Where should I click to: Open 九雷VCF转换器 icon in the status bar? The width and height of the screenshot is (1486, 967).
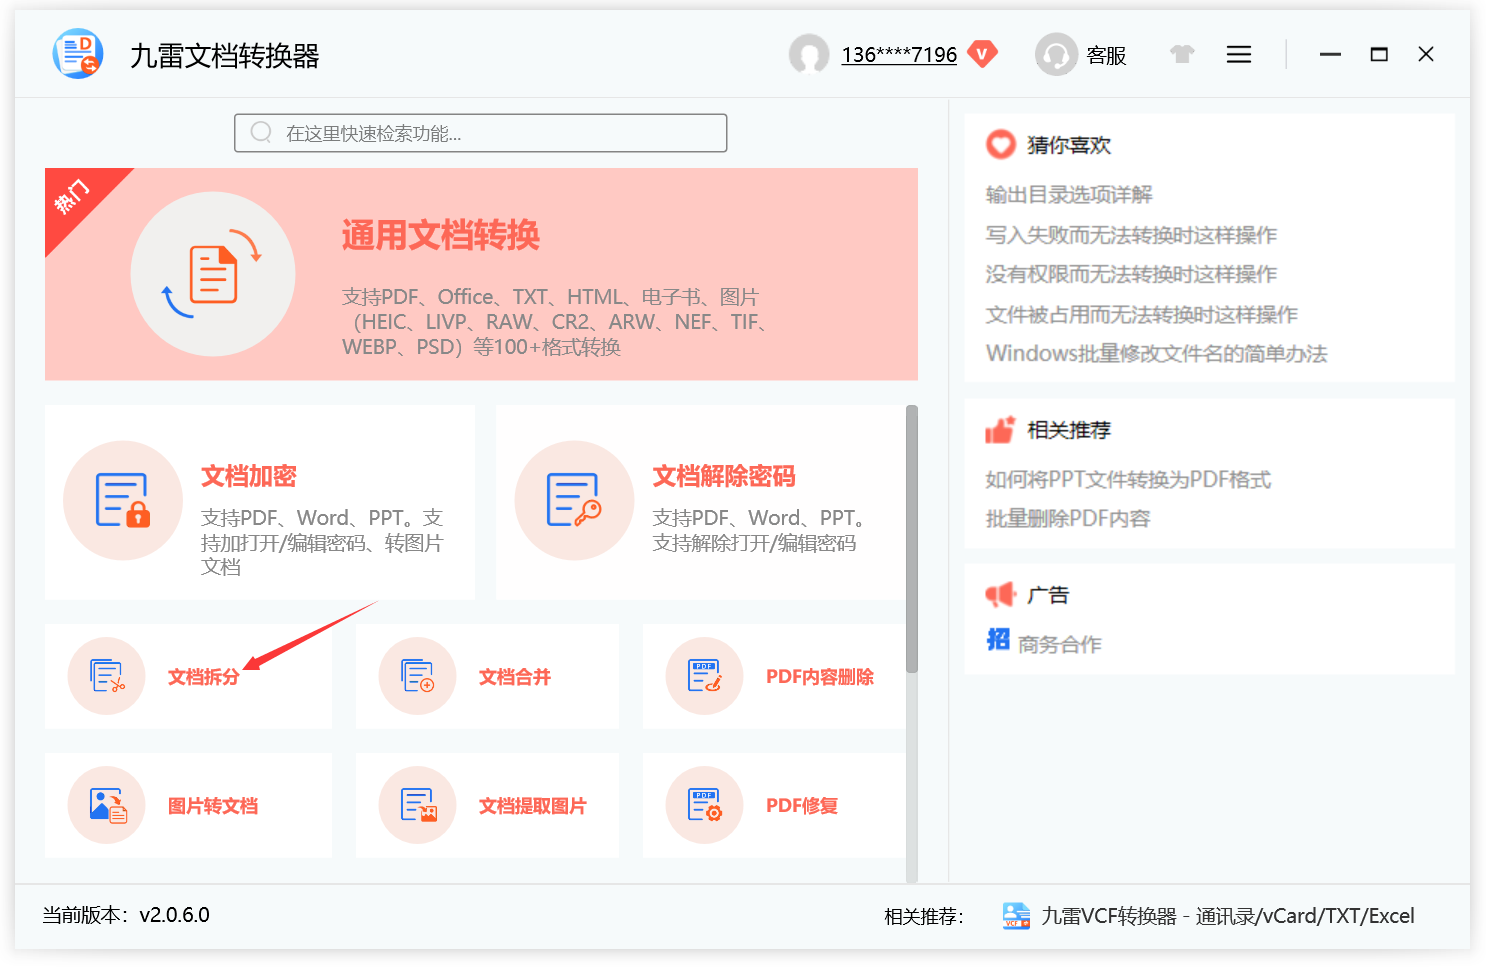point(1014,916)
